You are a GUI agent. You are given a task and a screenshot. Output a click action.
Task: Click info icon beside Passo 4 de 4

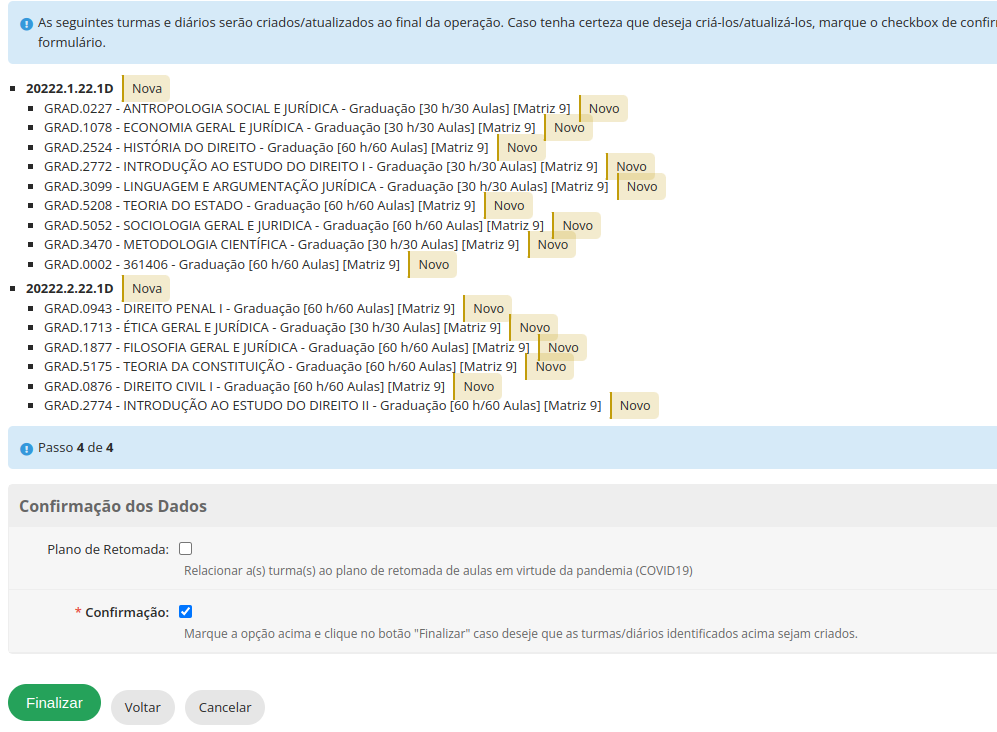[26, 449]
